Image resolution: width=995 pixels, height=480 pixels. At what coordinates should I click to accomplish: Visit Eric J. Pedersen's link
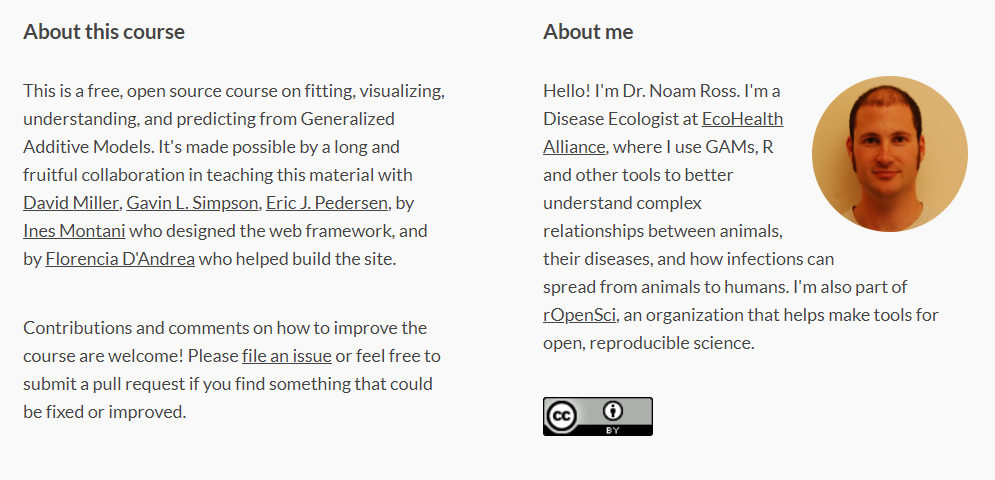coord(326,203)
